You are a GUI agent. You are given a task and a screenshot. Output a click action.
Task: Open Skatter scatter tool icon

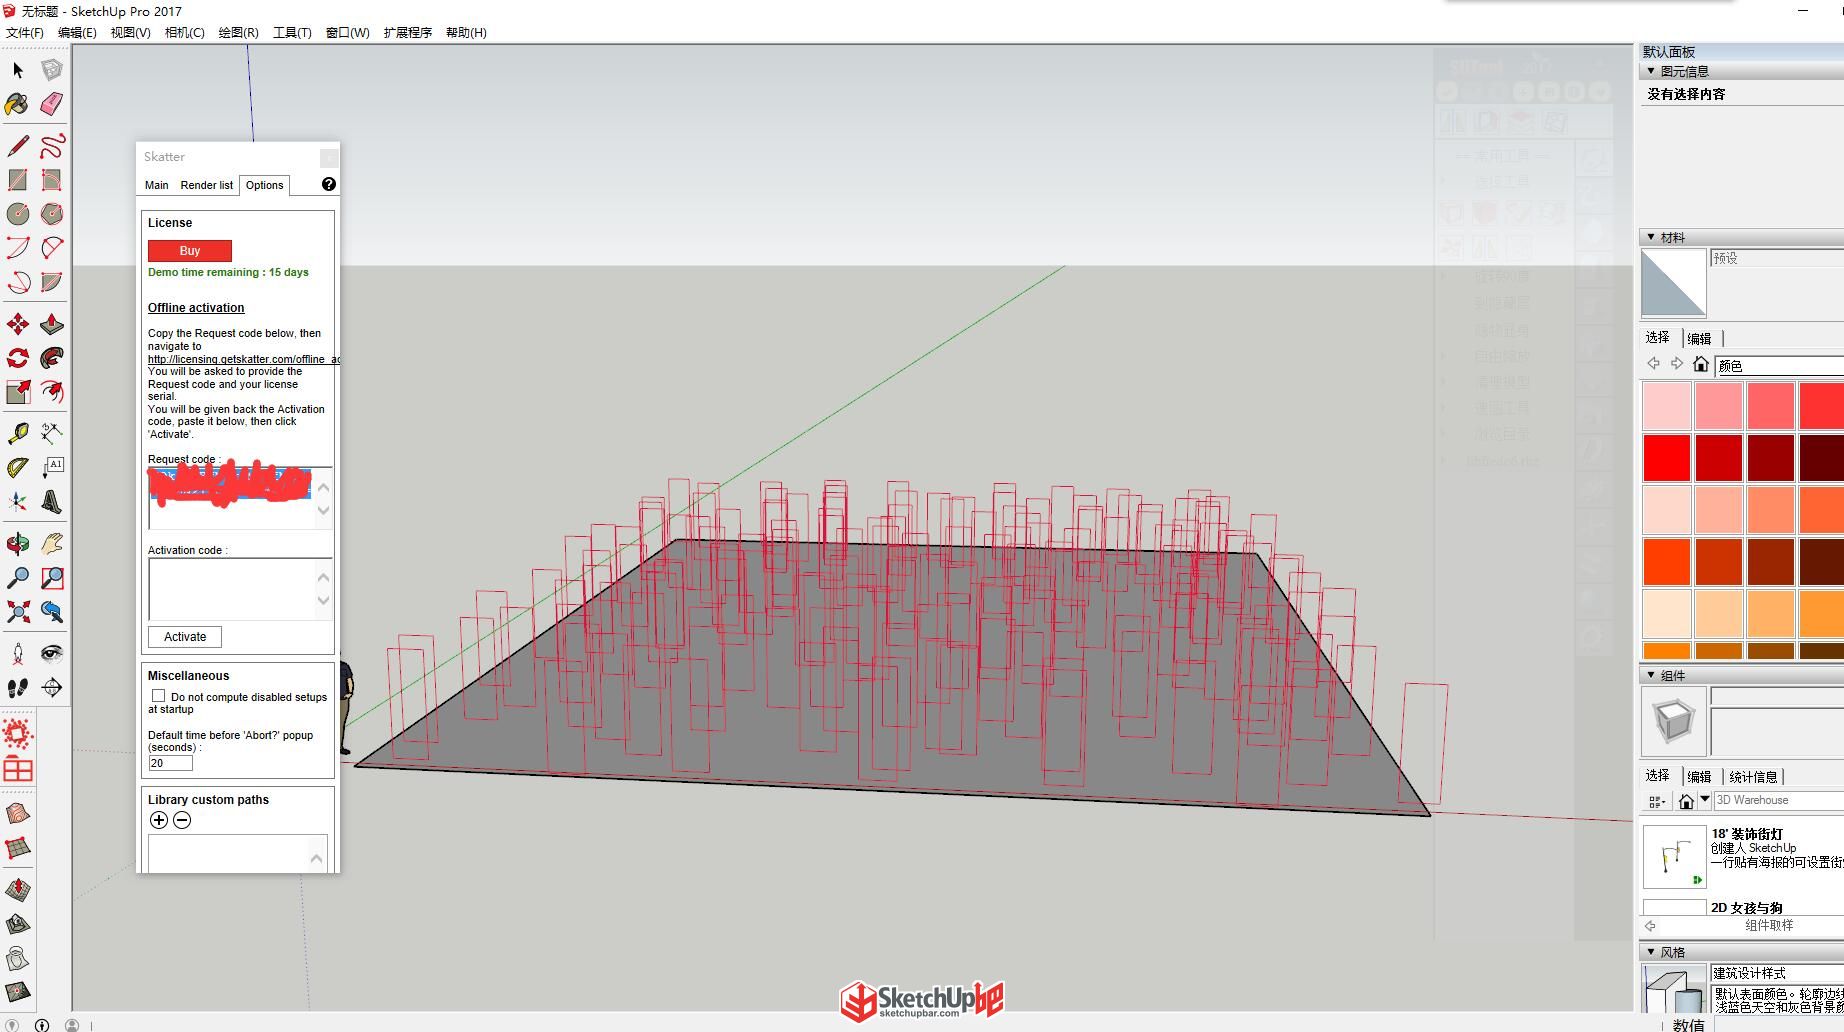tap(18, 734)
